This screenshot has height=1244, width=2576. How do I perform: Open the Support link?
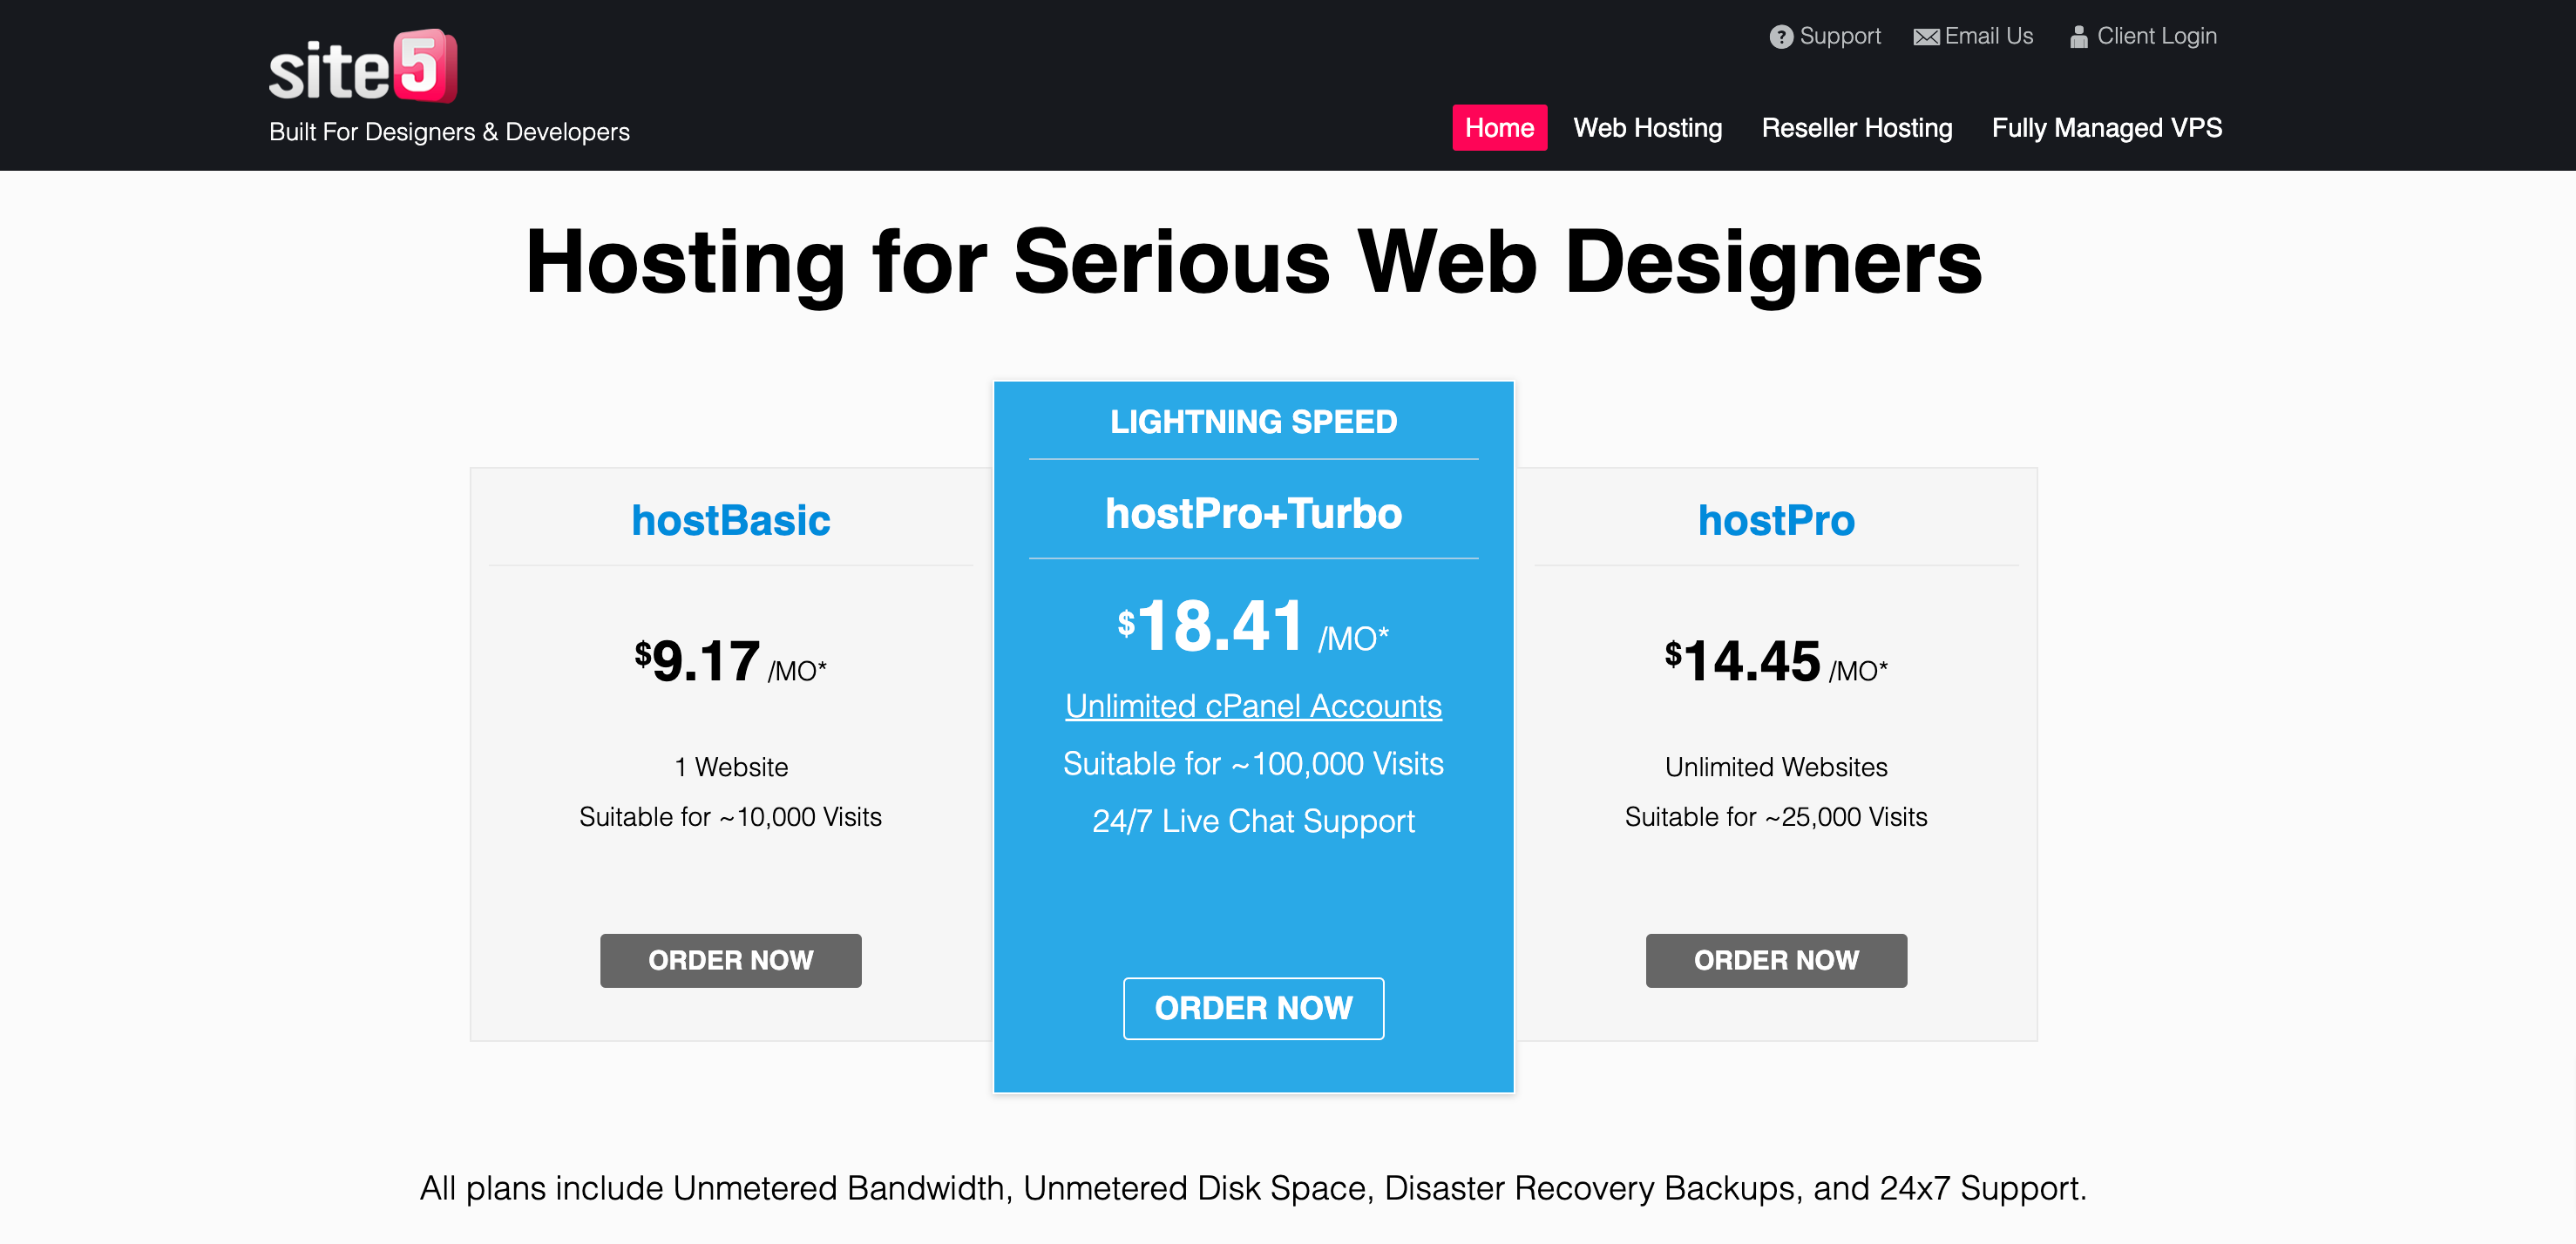1840,36
